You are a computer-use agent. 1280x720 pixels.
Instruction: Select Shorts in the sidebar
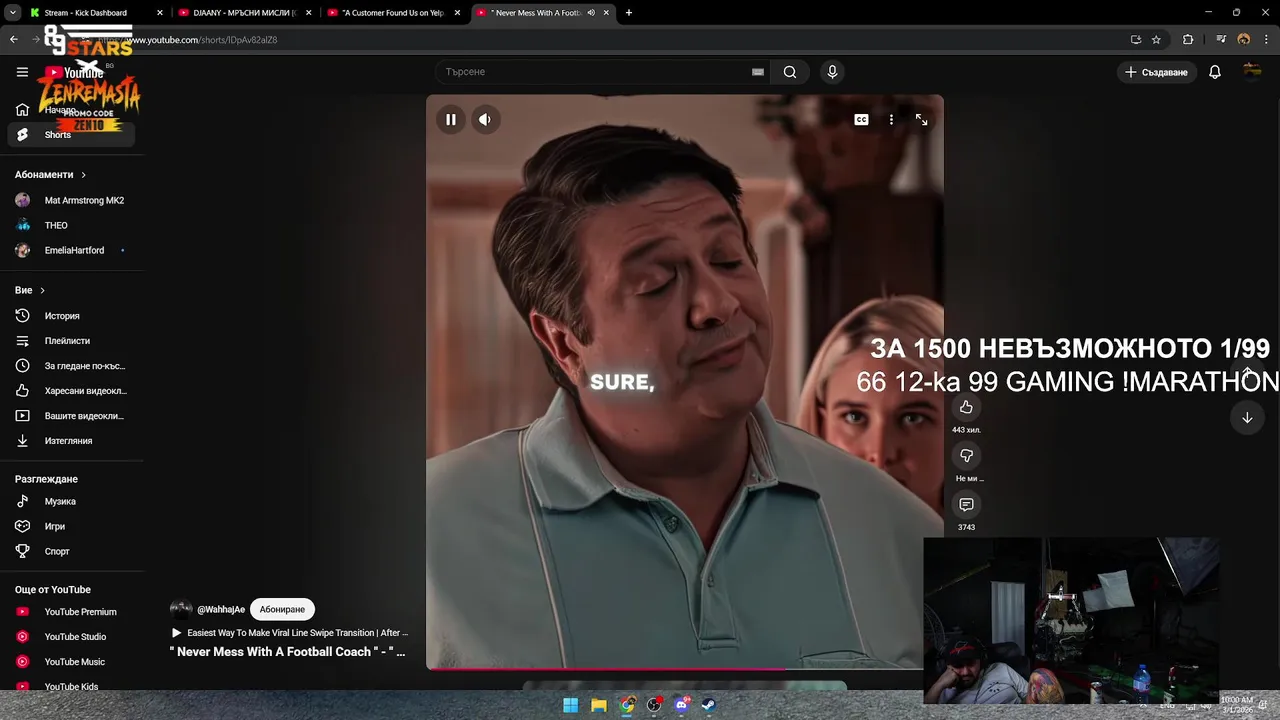[72, 135]
